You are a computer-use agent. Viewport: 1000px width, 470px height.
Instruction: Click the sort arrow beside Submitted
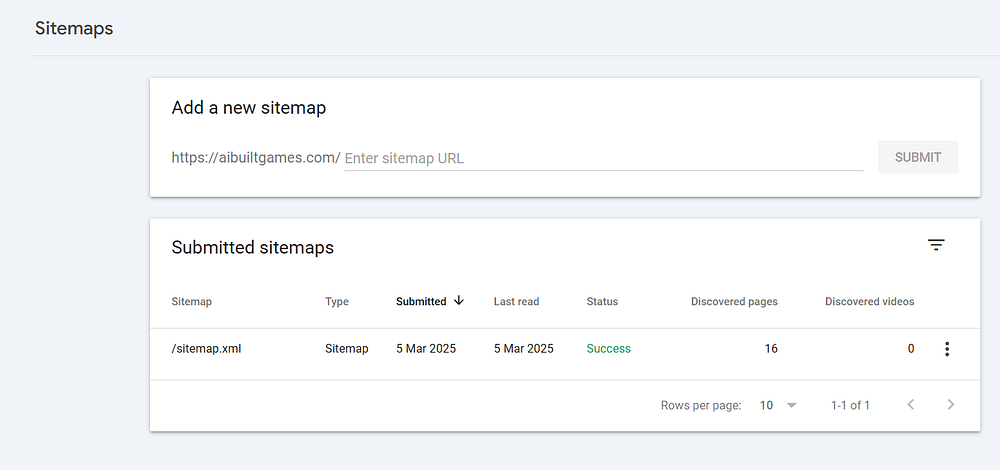pos(459,300)
